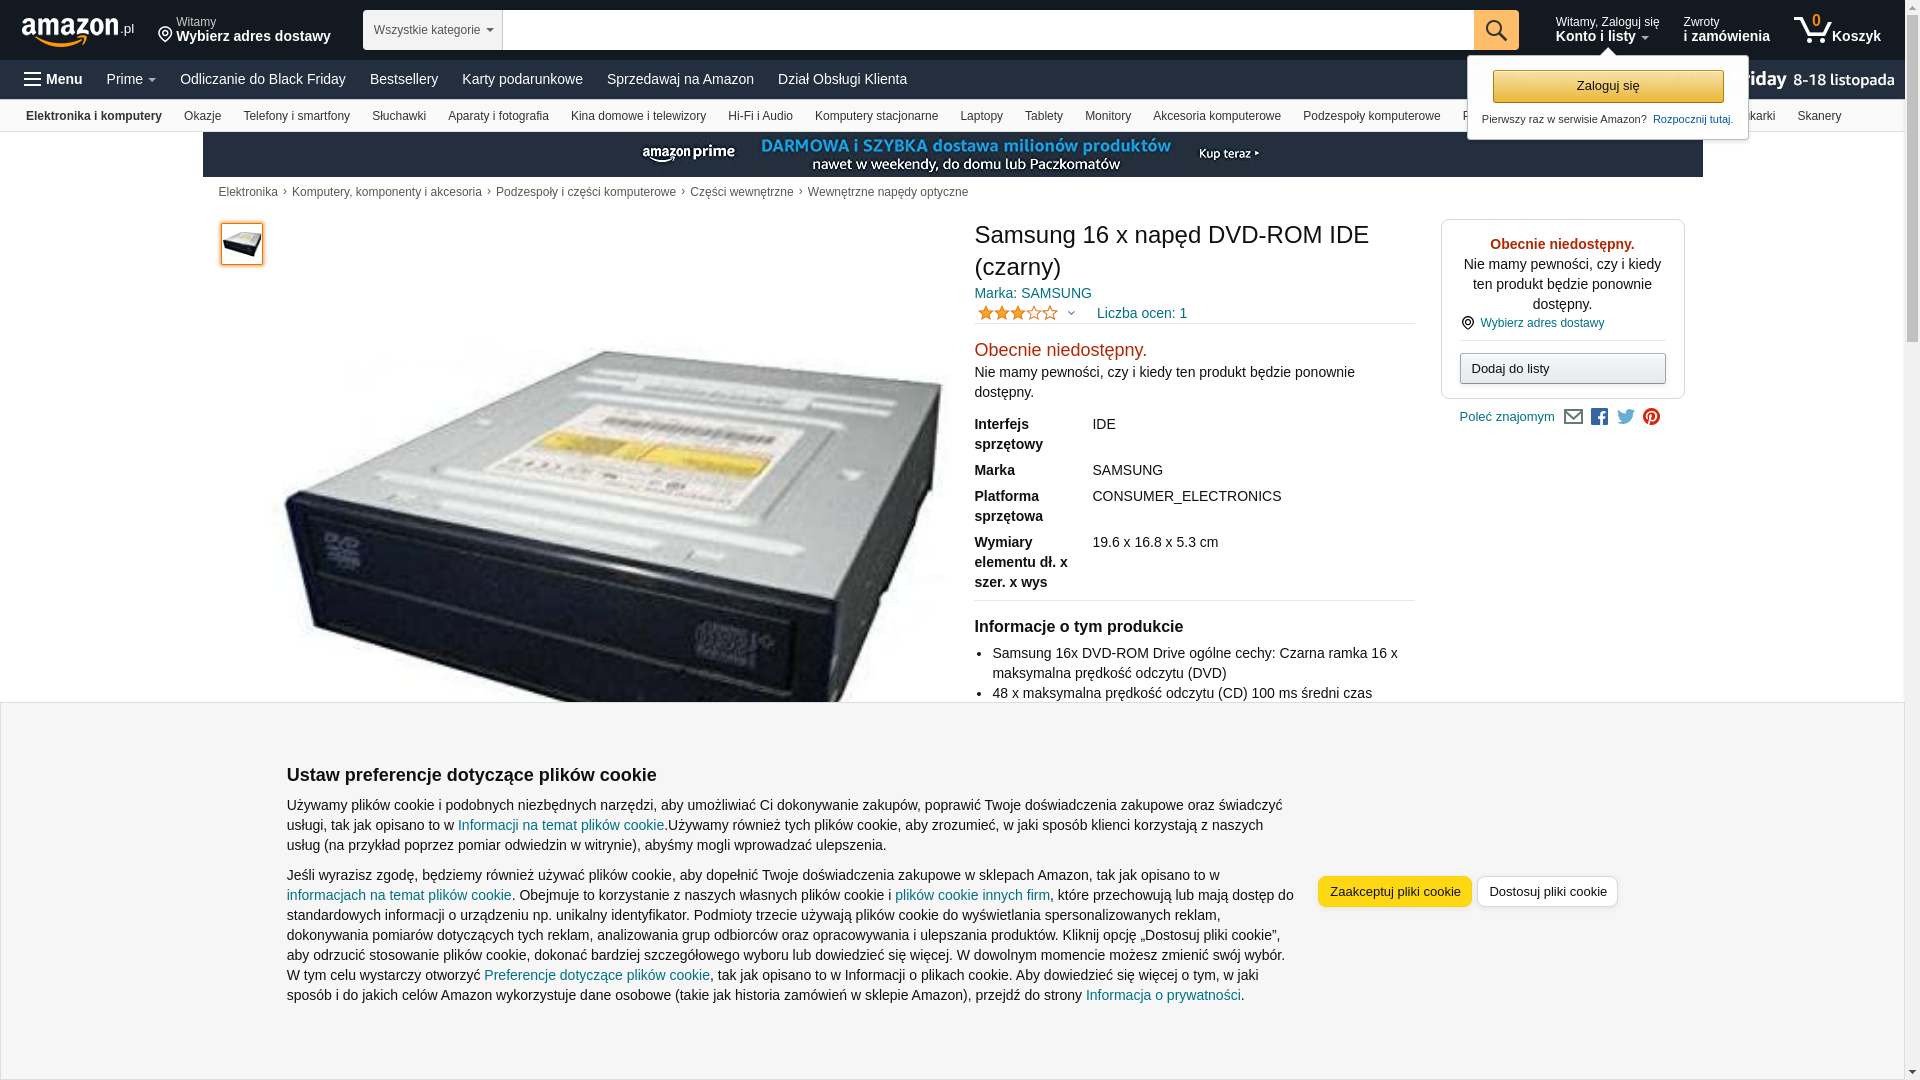The height and width of the screenshot is (1080, 1920).
Task: Open the shopping cart icon
Action: pos(1836,30)
